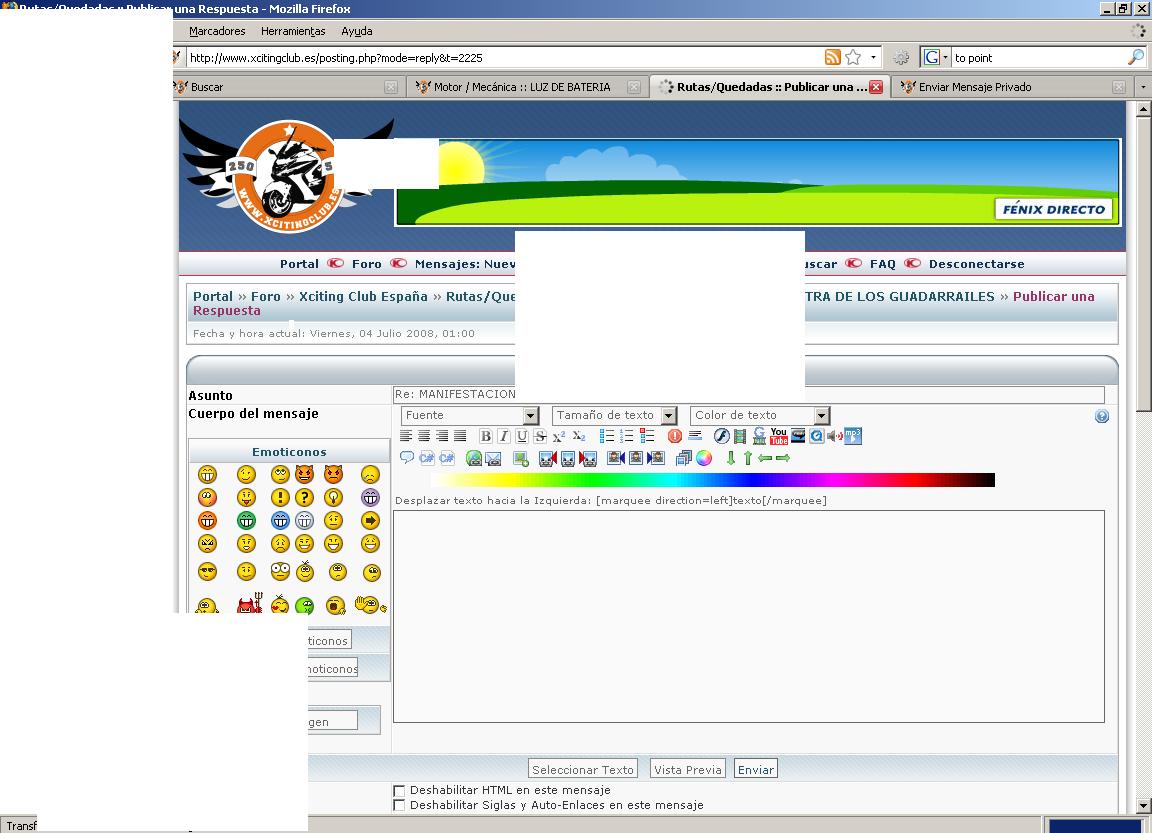The image size is (1152, 833).
Task: Check Deshabilitar Siglas y Auto-Enlaces
Action: tap(399, 806)
